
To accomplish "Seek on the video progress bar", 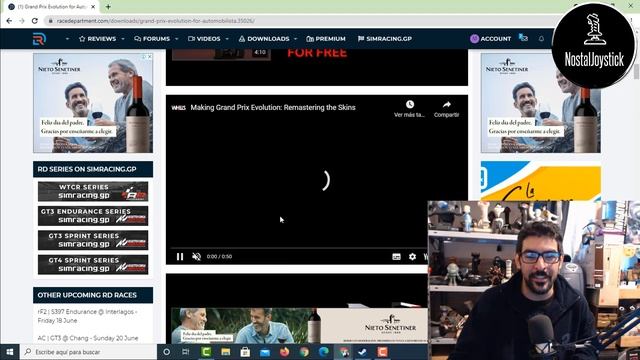I will click(299, 247).
